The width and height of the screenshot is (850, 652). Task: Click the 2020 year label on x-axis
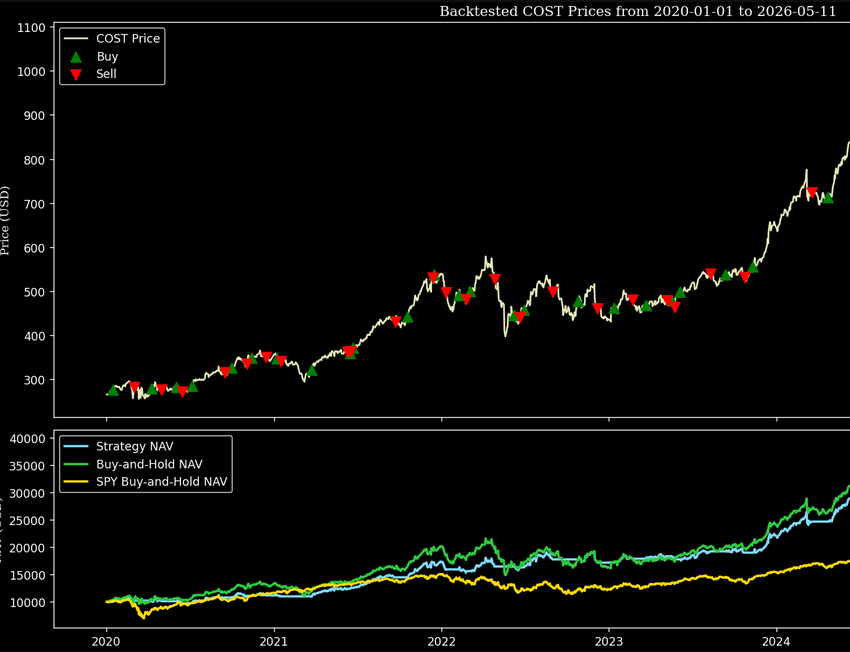pos(106,642)
